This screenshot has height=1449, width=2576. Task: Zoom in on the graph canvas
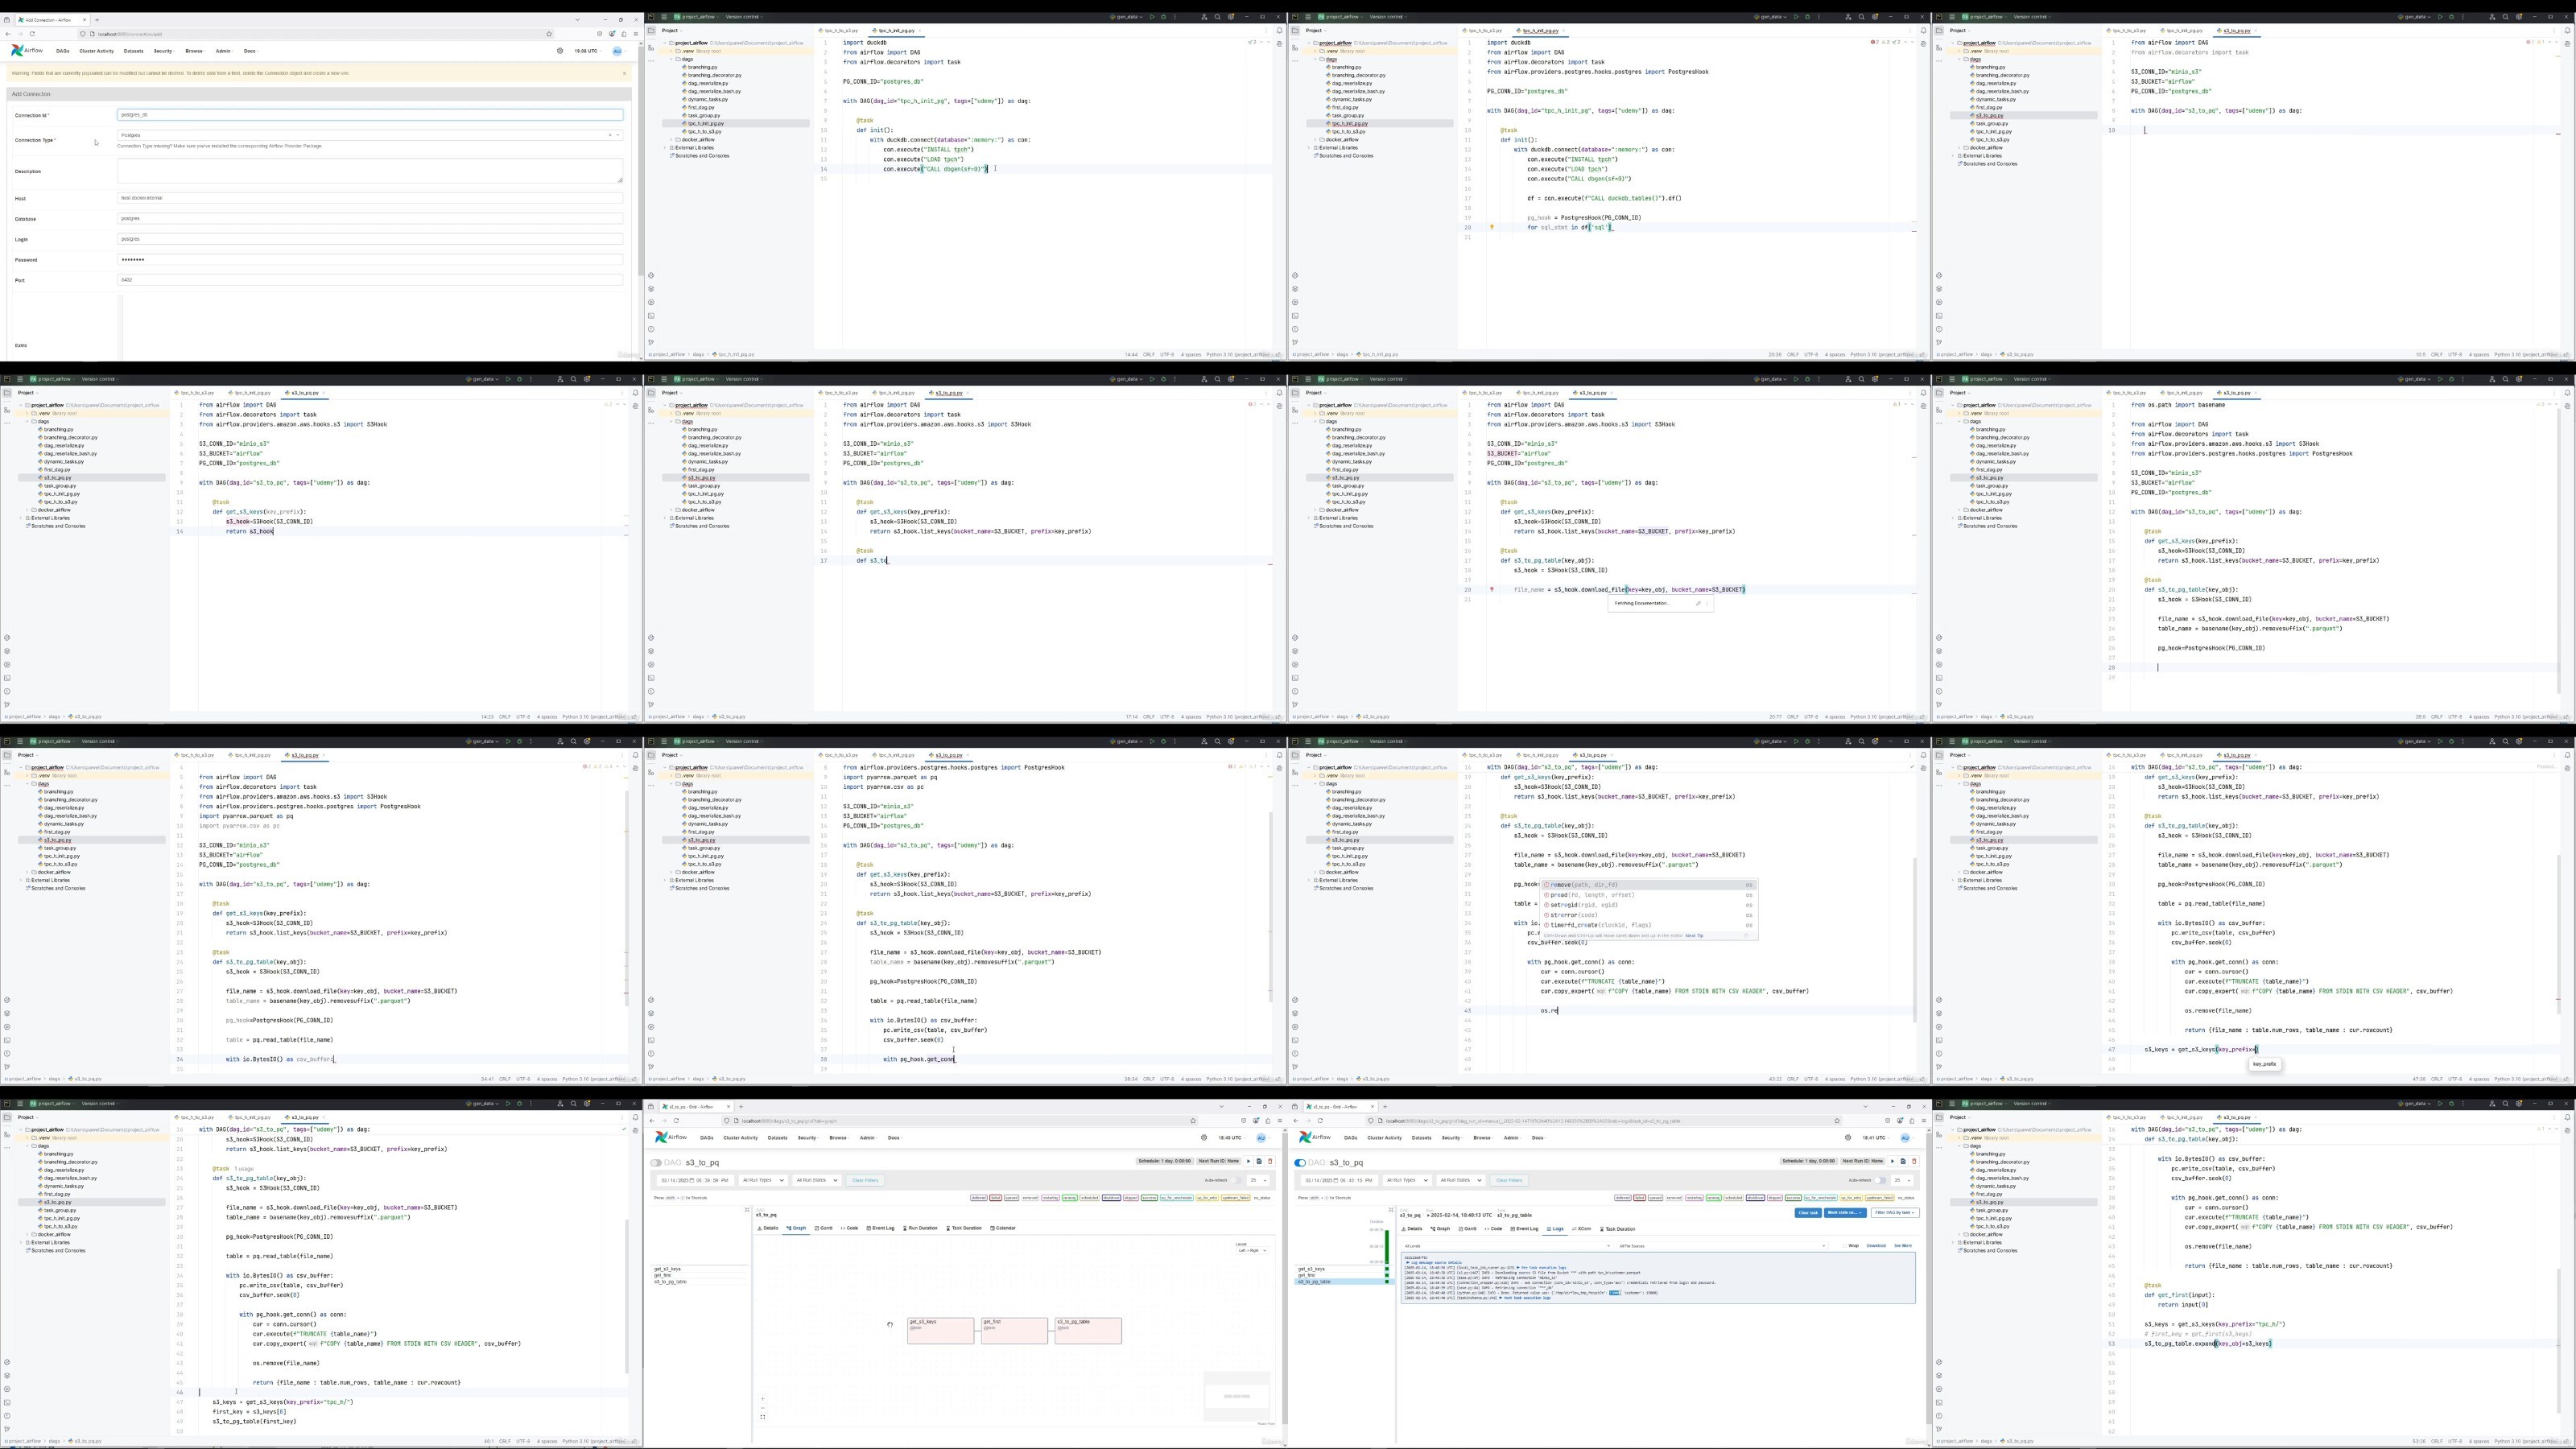[x=763, y=1399]
